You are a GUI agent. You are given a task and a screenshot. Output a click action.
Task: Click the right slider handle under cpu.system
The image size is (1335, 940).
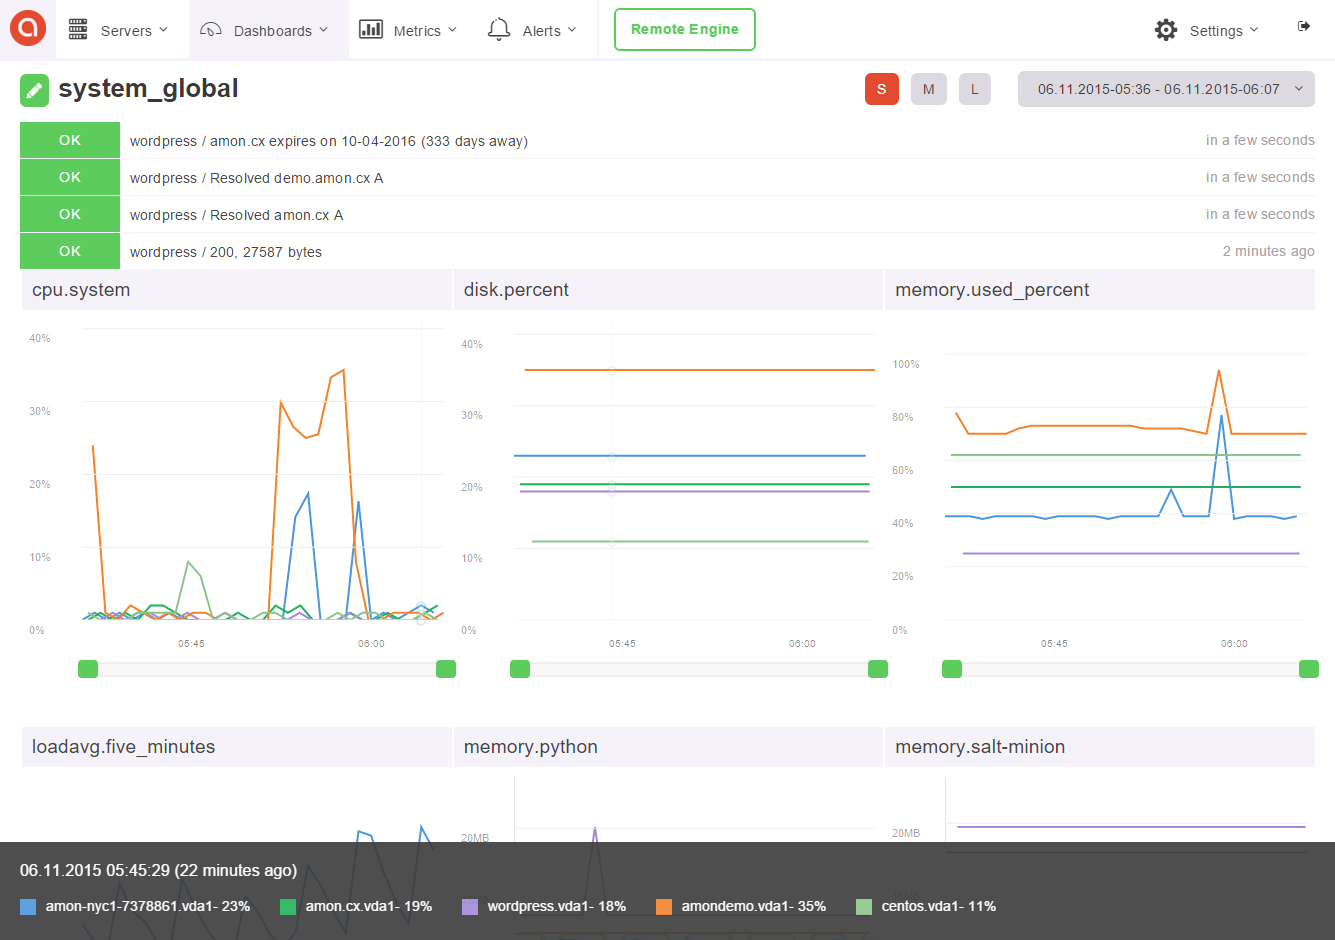446,669
